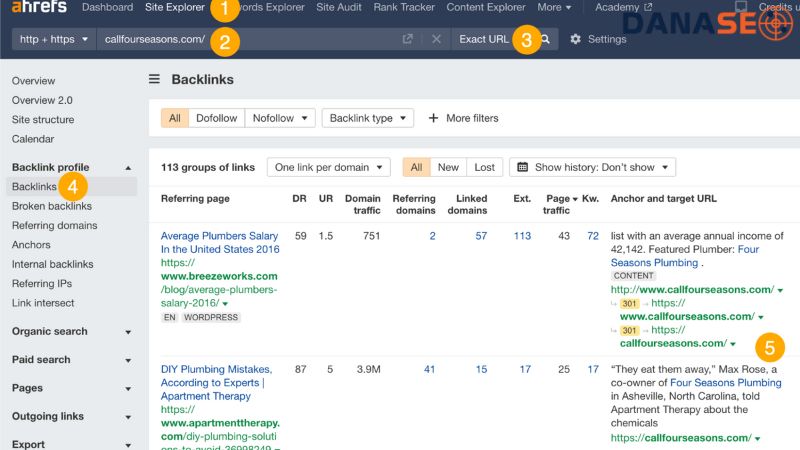800x450 pixels.
Task: Open Referring domains in the sidebar
Action: coord(53,225)
